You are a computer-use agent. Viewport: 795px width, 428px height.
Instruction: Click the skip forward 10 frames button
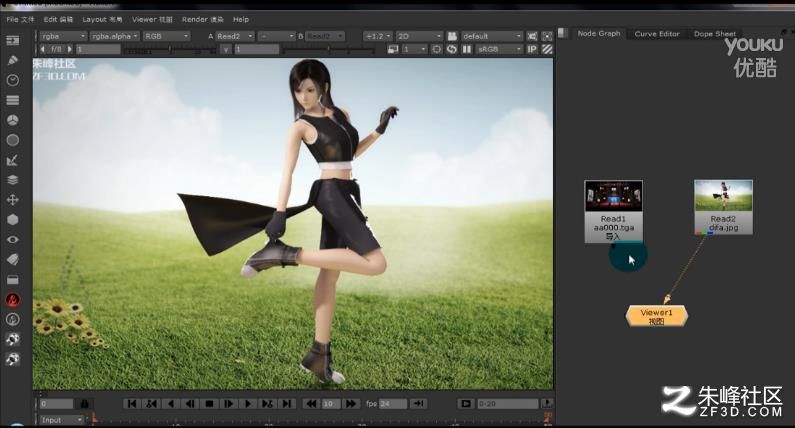350,404
